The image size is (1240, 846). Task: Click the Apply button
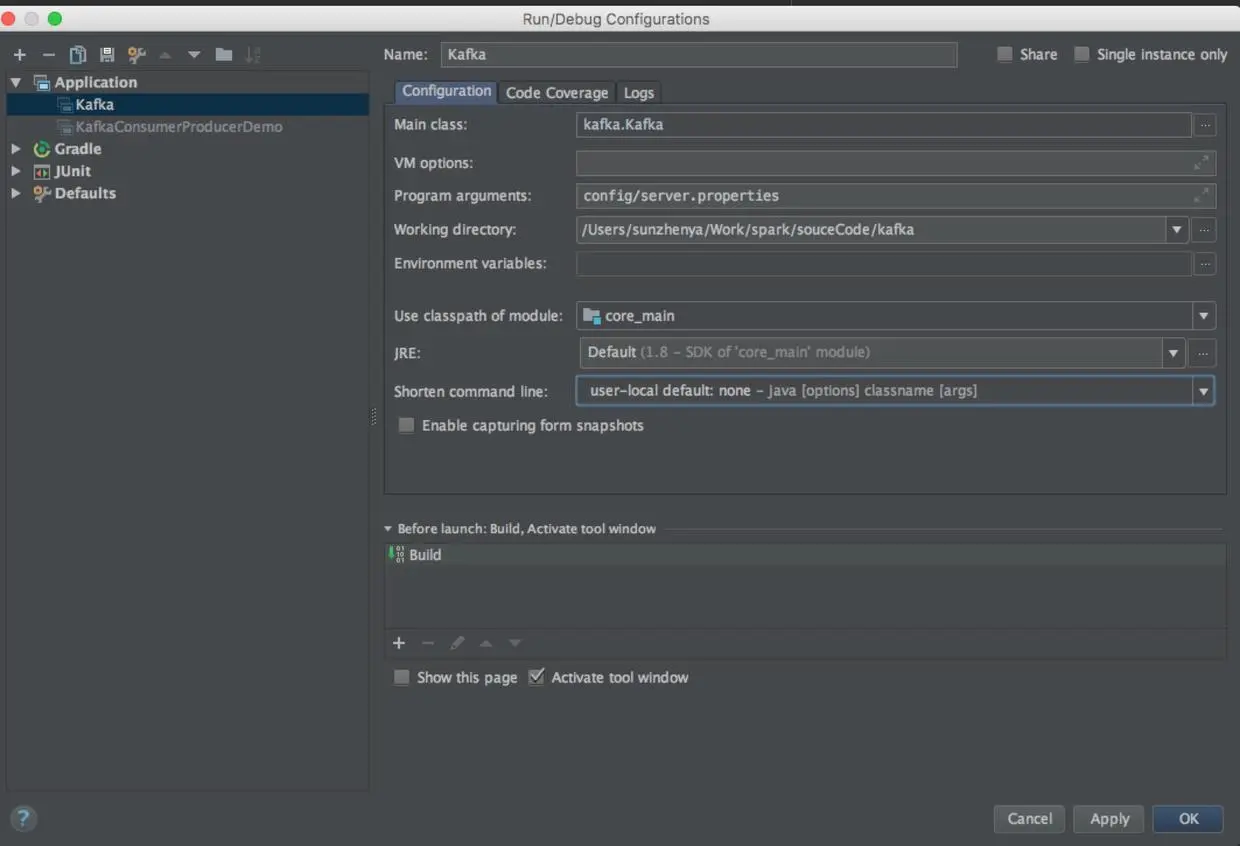pyautogui.click(x=1109, y=819)
